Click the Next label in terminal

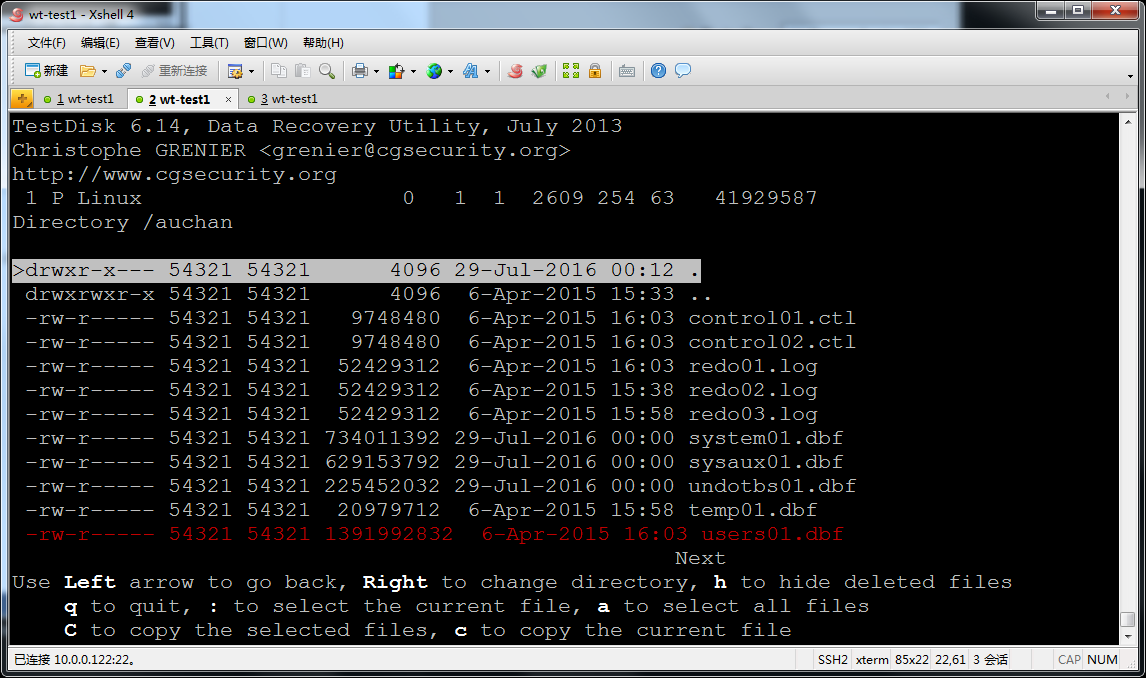coord(700,558)
